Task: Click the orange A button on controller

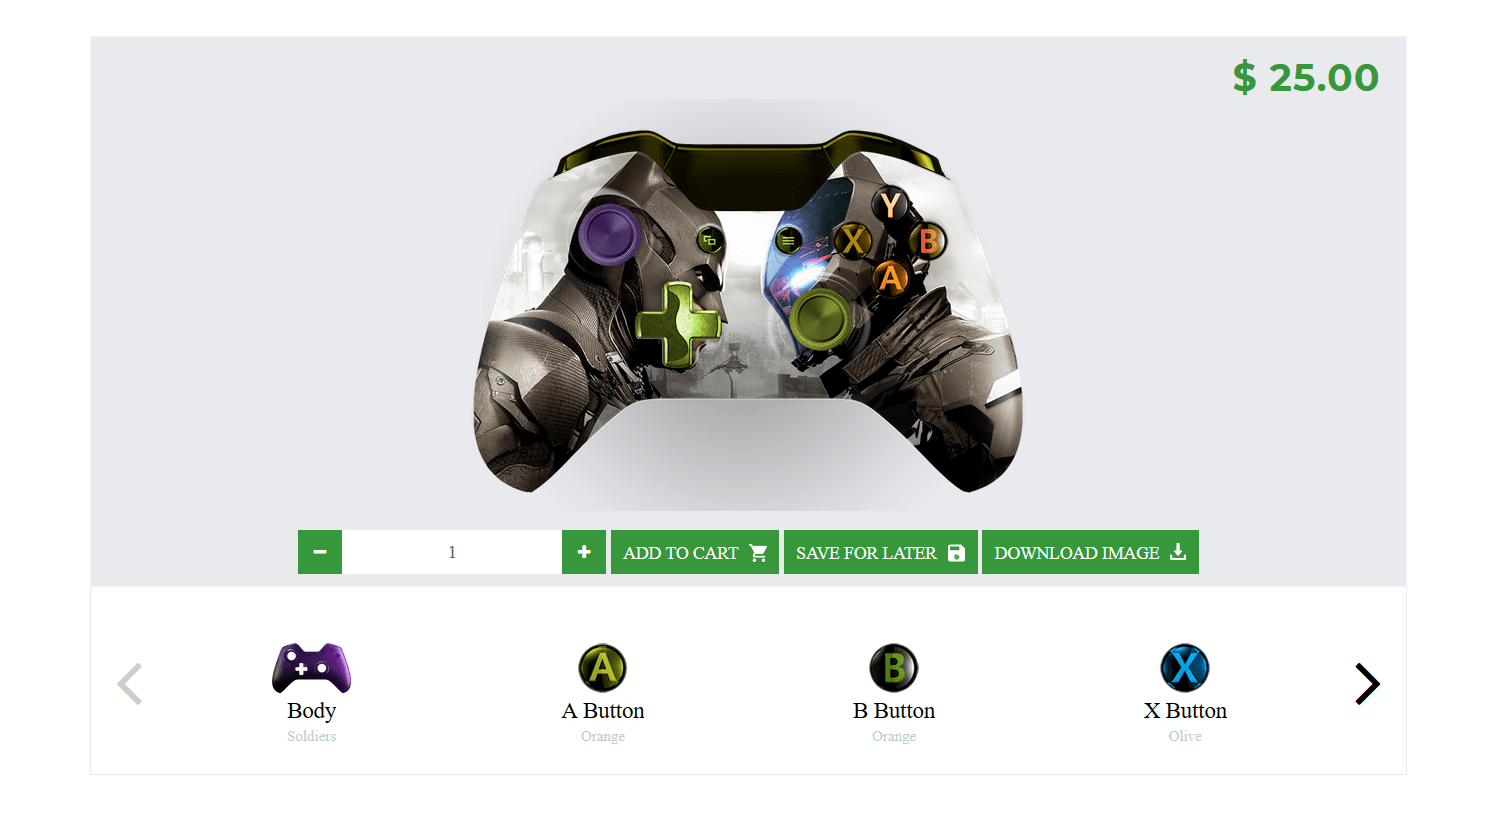Action: pos(891,278)
